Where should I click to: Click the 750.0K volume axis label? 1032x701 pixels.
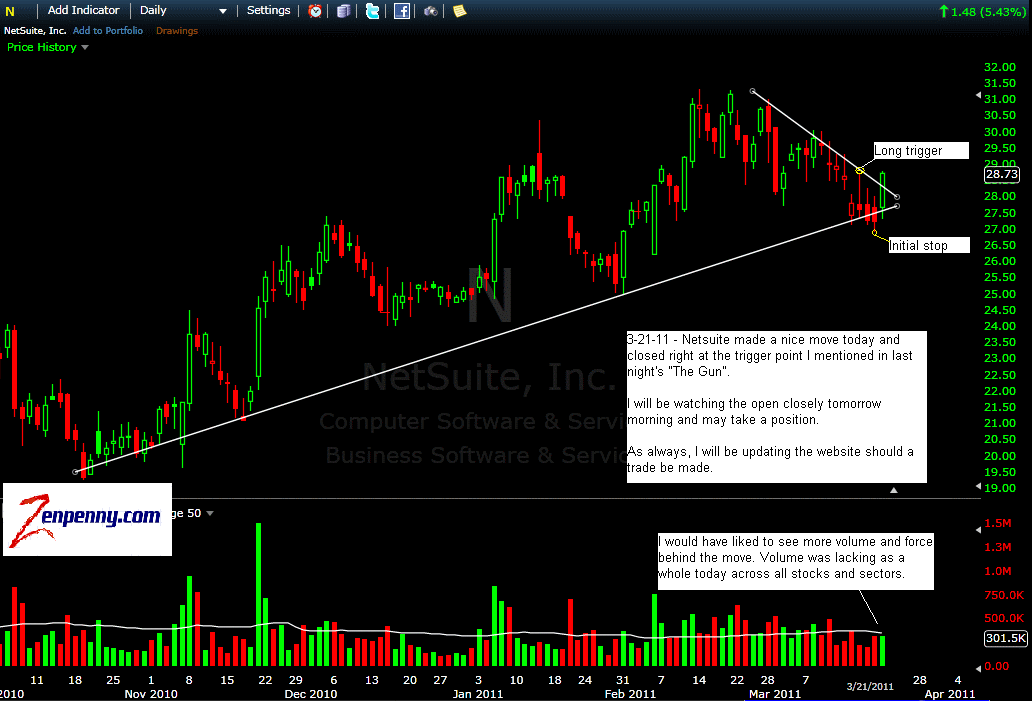click(1004, 595)
